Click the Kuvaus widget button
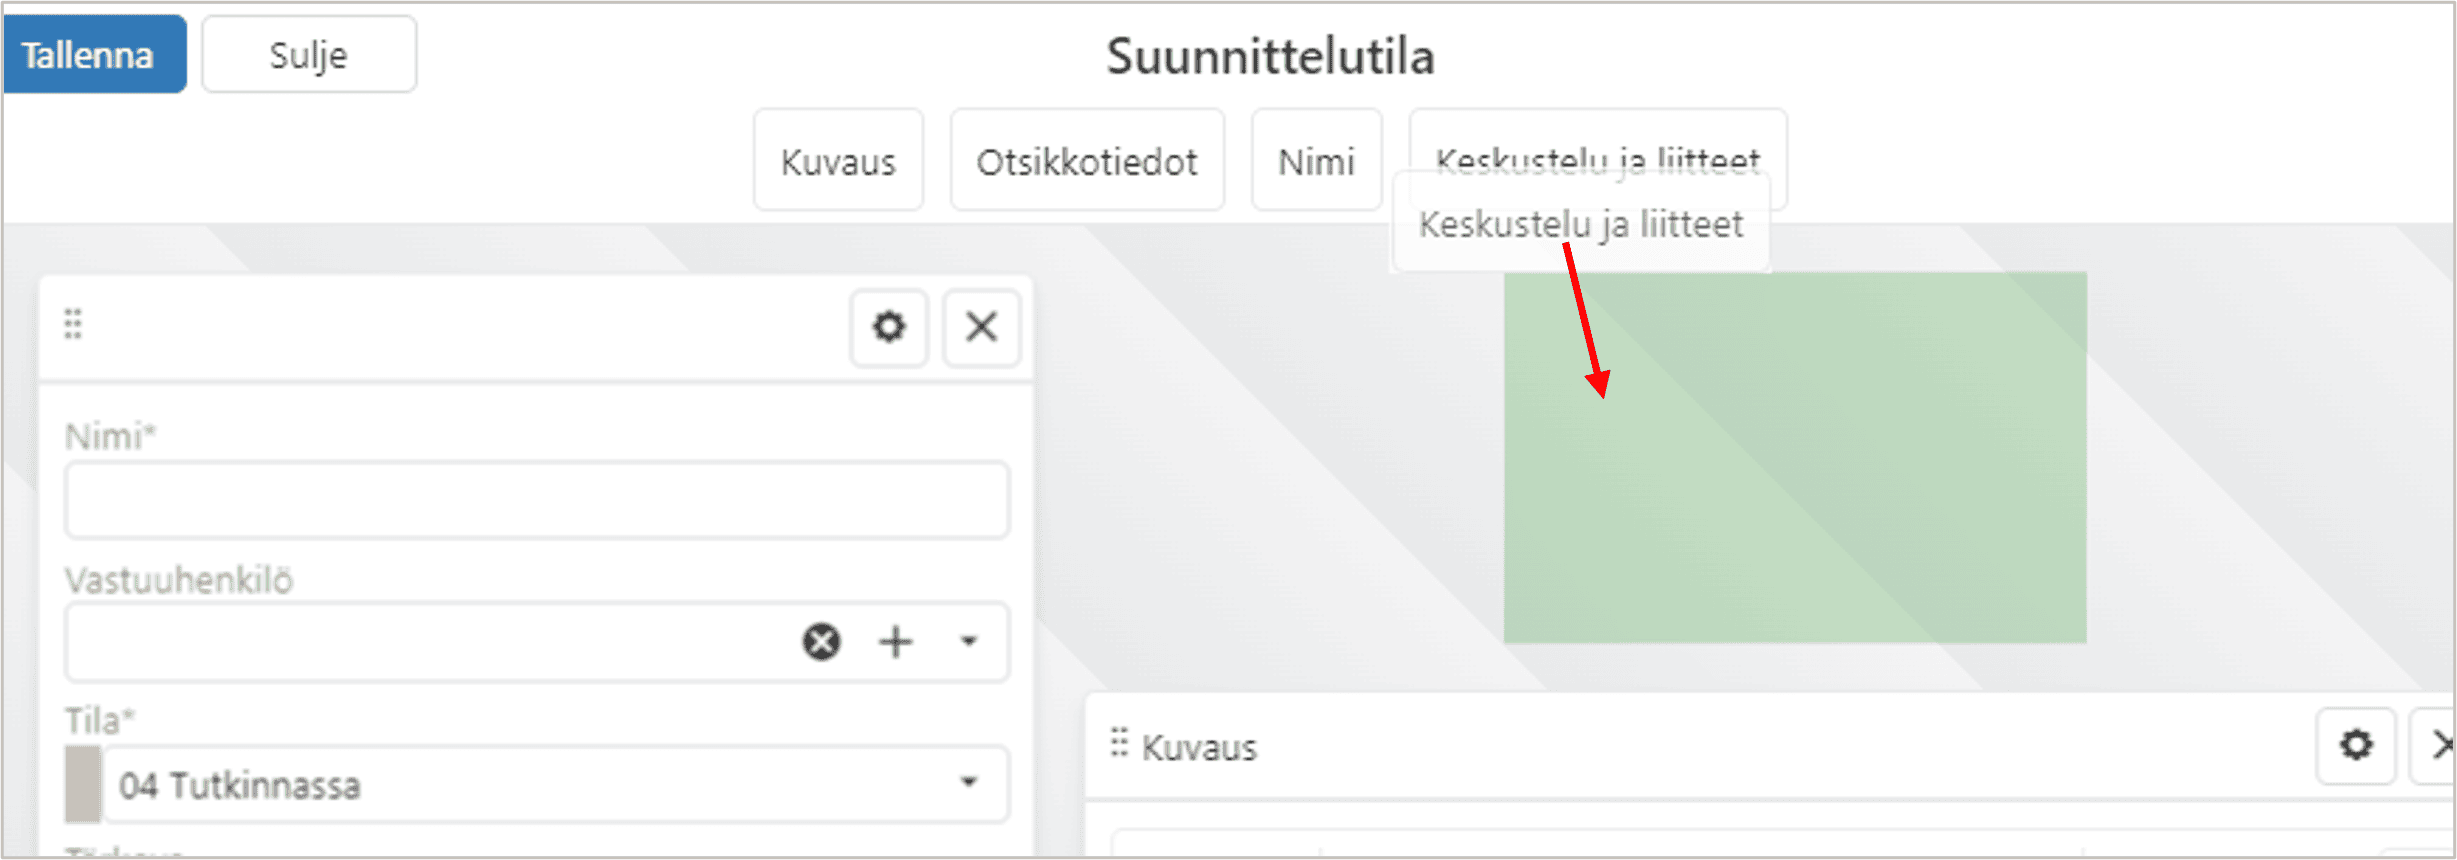The height and width of the screenshot is (860, 2457). [x=838, y=161]
